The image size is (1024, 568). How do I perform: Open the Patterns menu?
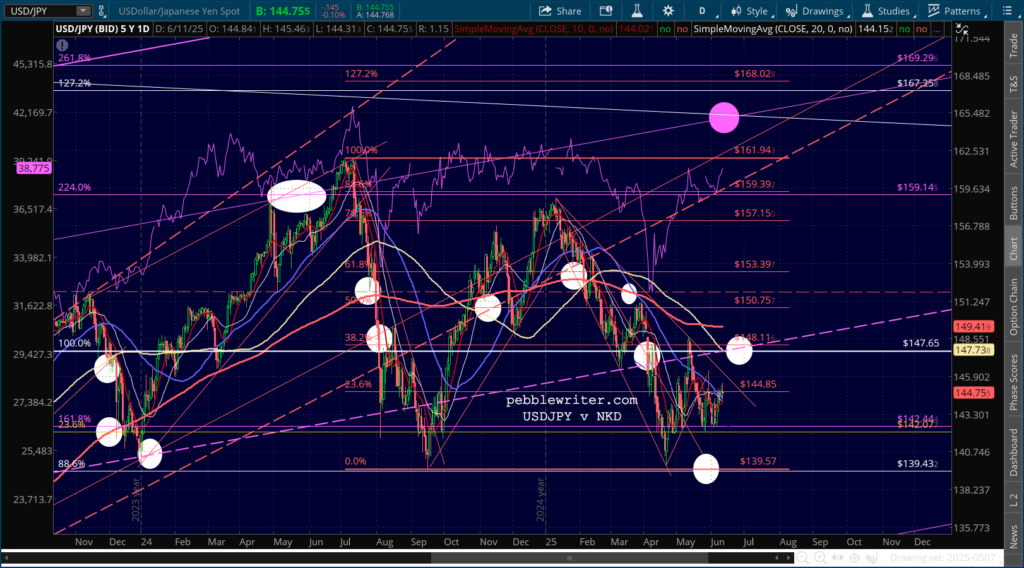[x=957, y=11]
